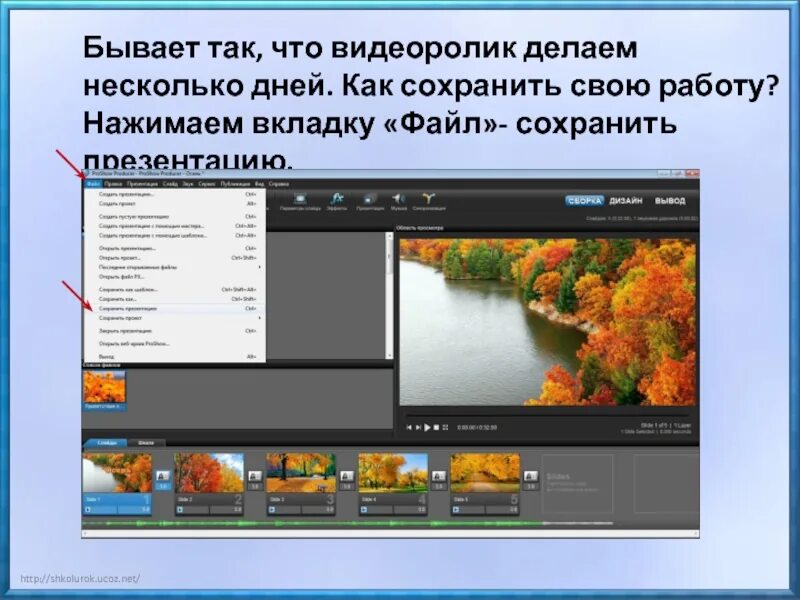Select Slide 1 thumbnail in timeline
This screenshot has width=800, height=600.
pos(117,473)
